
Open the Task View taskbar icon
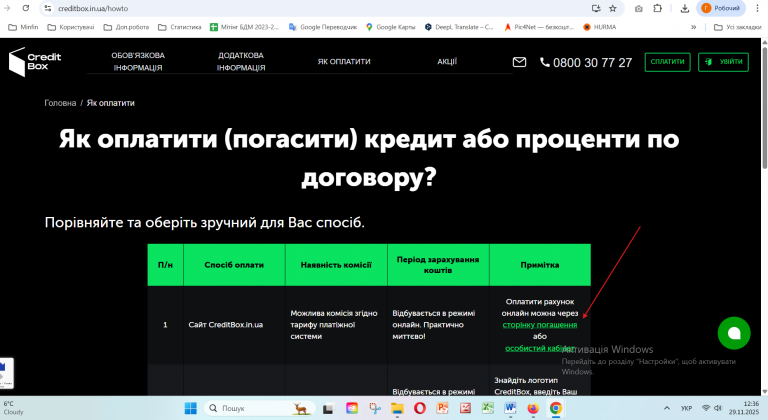(x=328, y=408)
